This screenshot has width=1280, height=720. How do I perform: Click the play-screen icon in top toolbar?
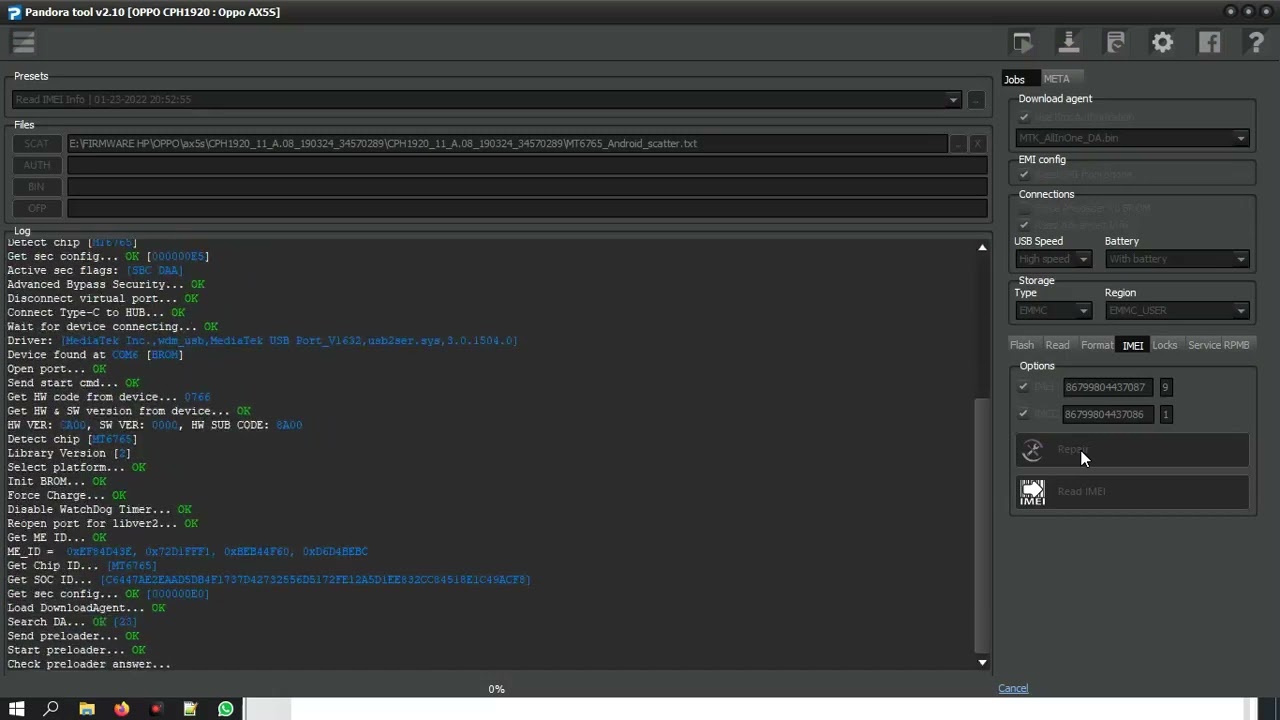pyautogui.click(x=1022, y=42)
